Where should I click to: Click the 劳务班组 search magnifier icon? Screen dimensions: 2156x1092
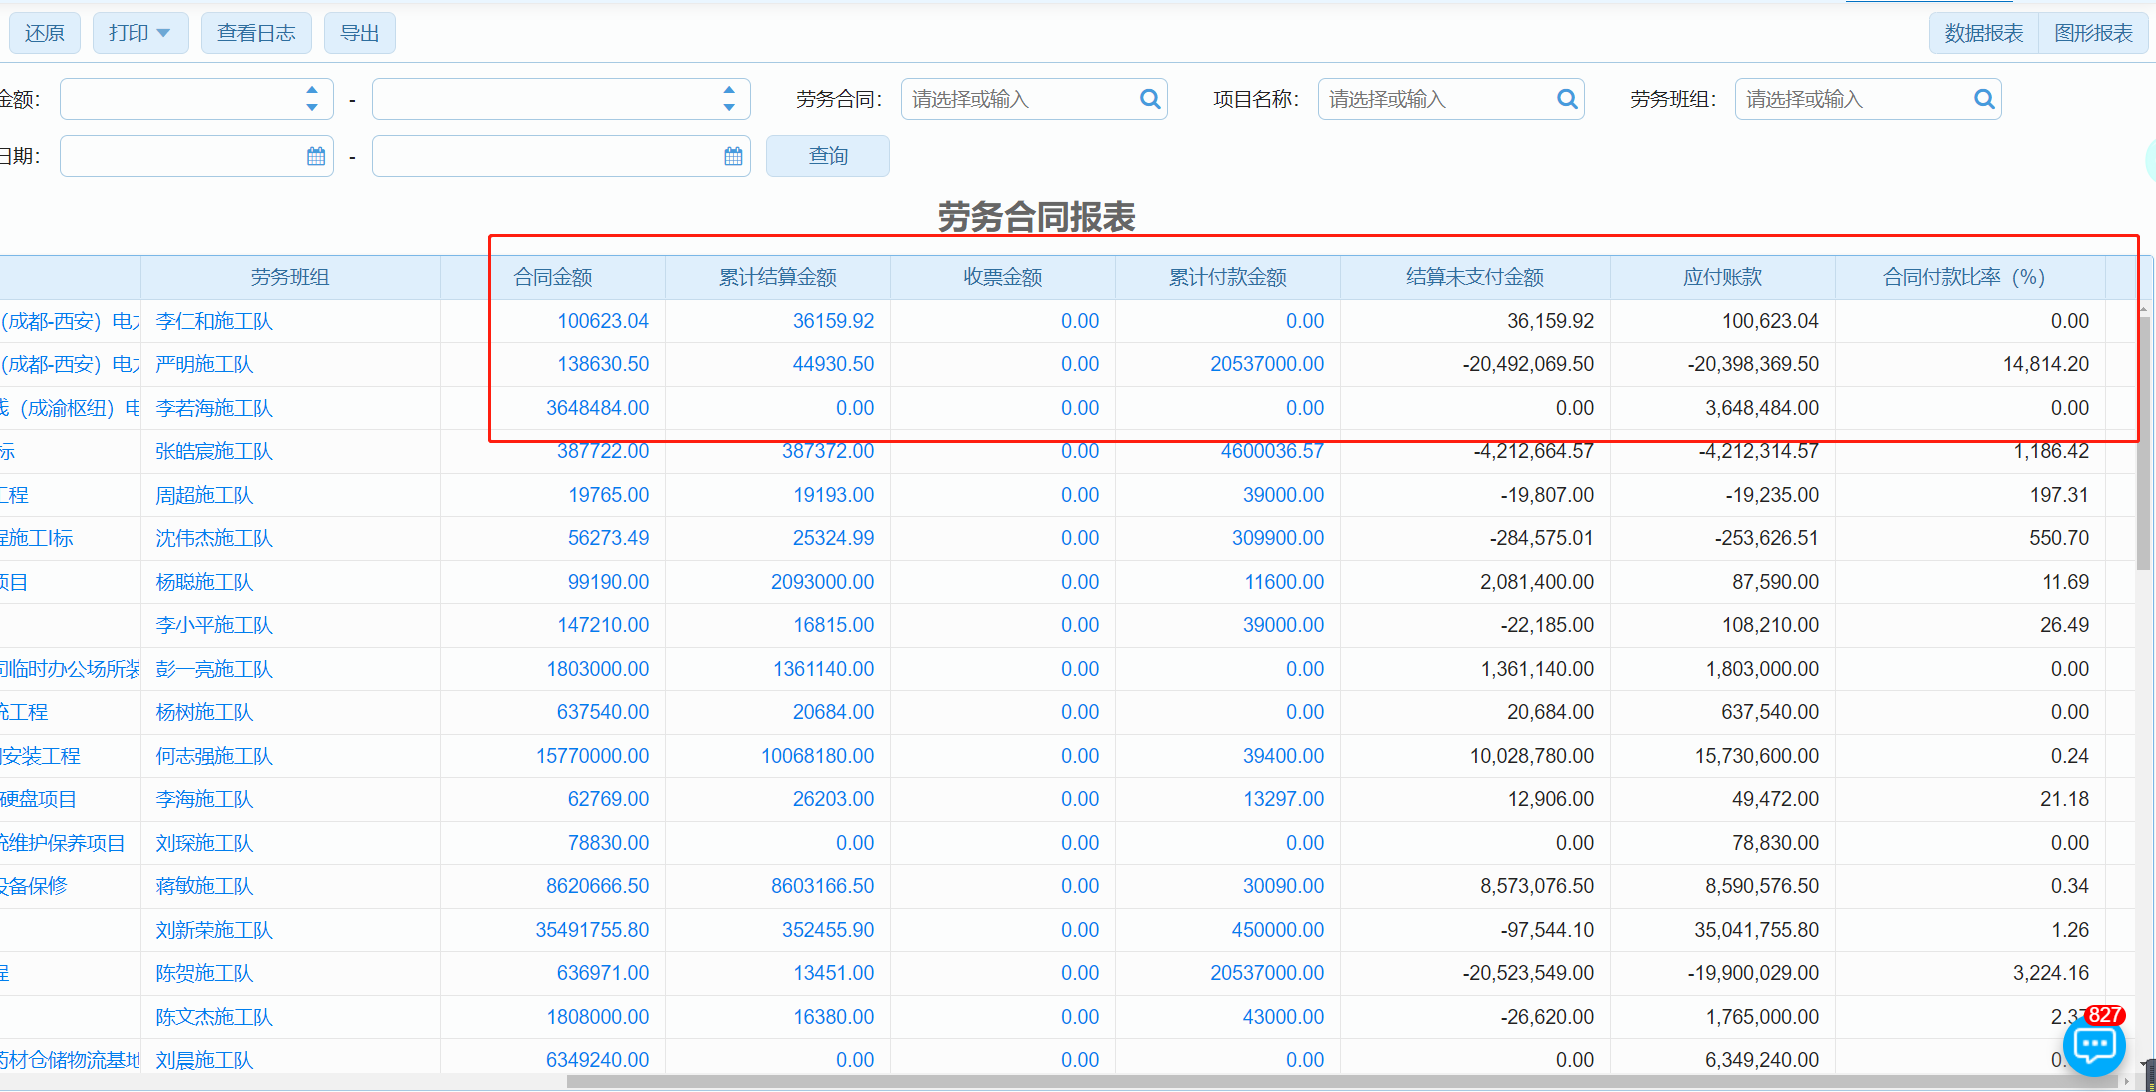1984,99
